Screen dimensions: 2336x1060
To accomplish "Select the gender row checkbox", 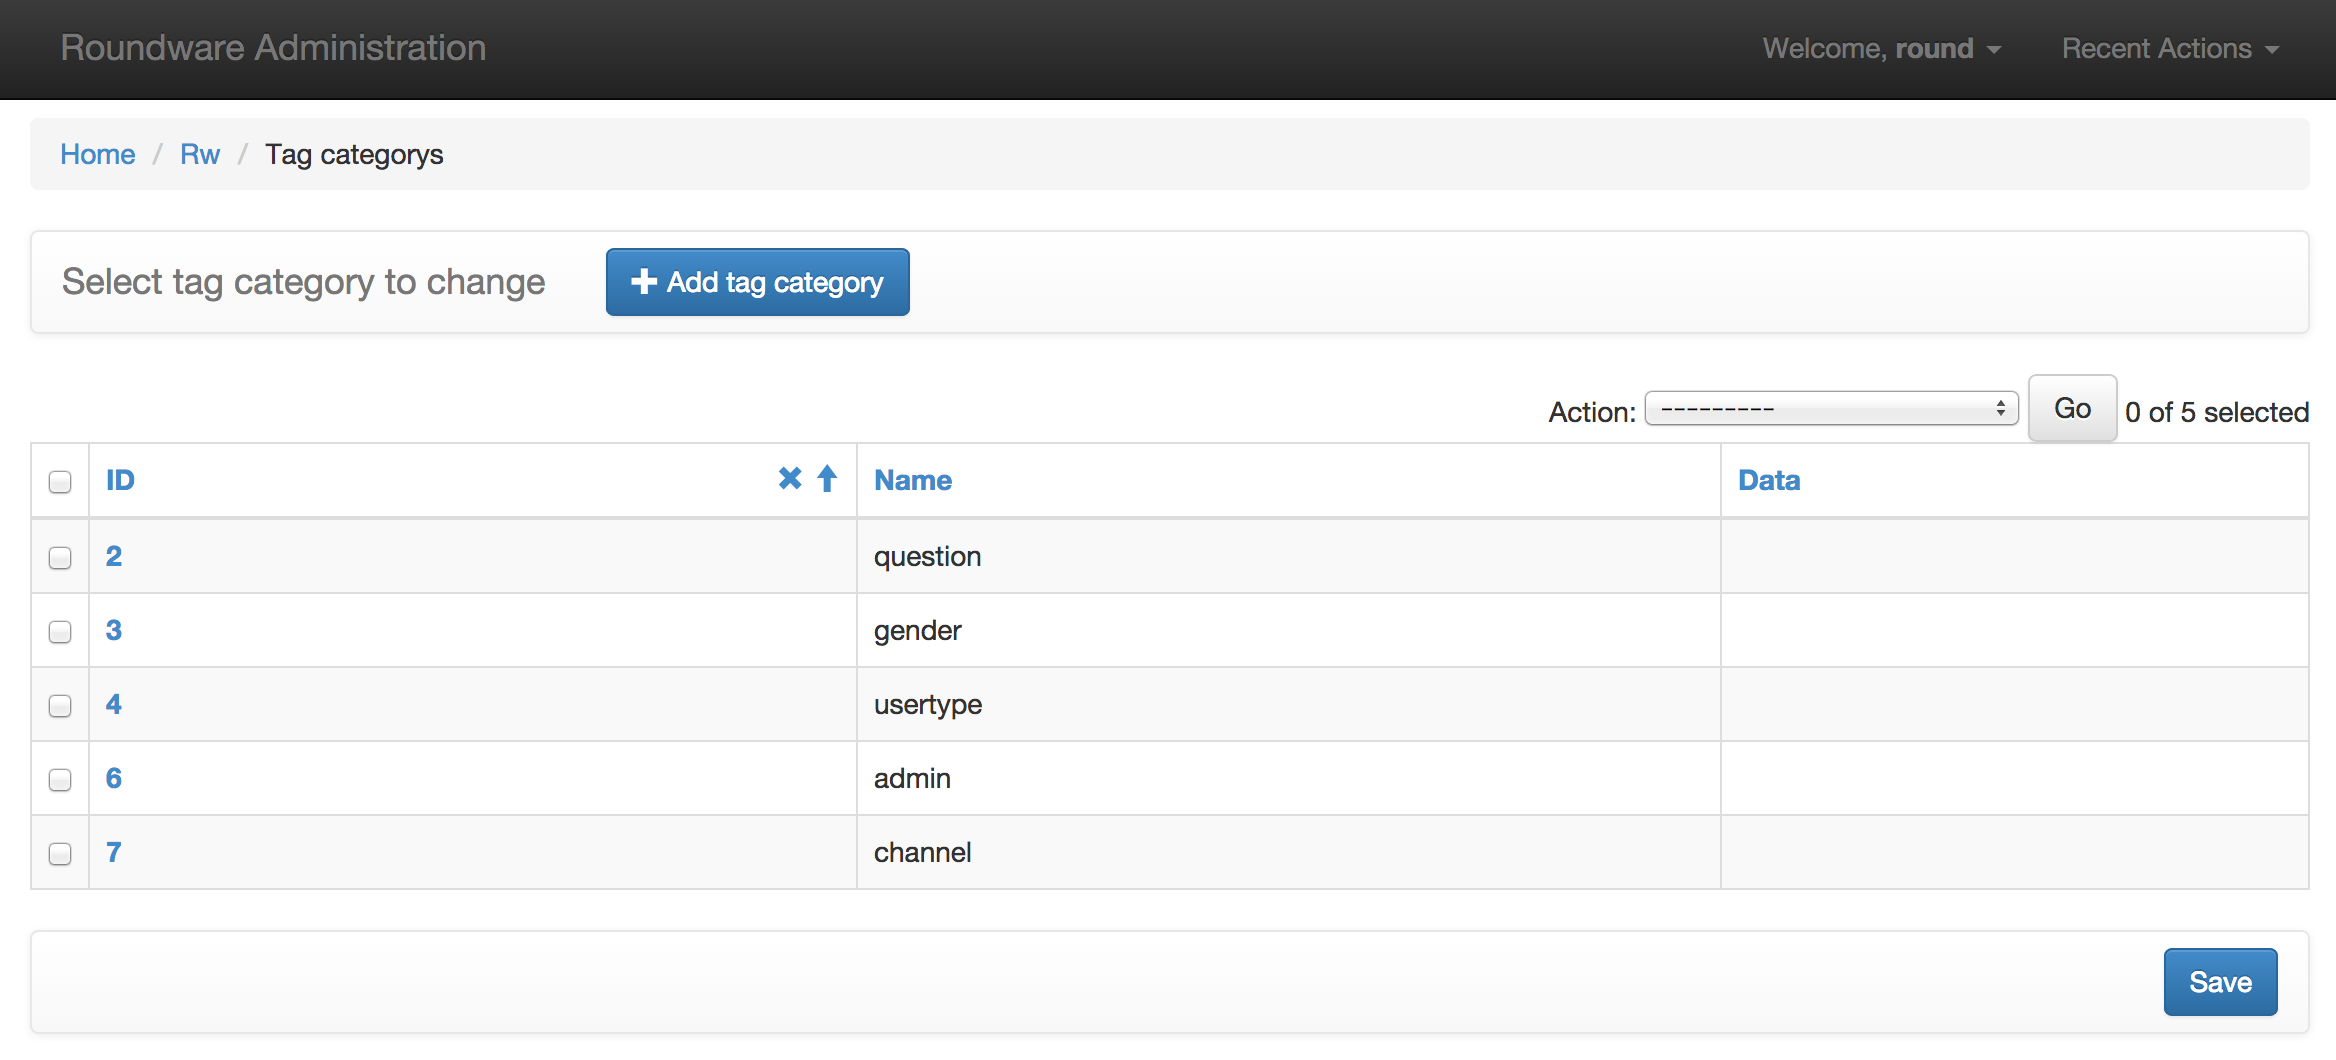I will [x=60, y=632].
